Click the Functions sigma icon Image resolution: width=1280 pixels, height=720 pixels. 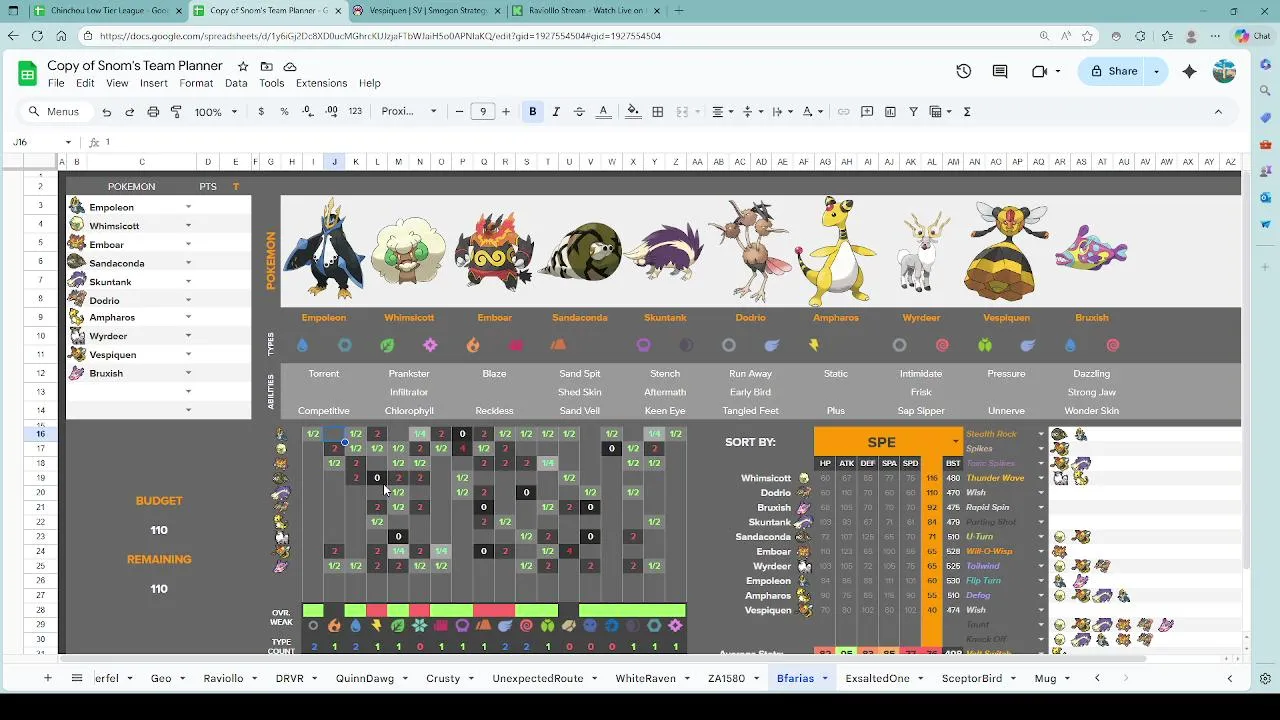(967, 112)
